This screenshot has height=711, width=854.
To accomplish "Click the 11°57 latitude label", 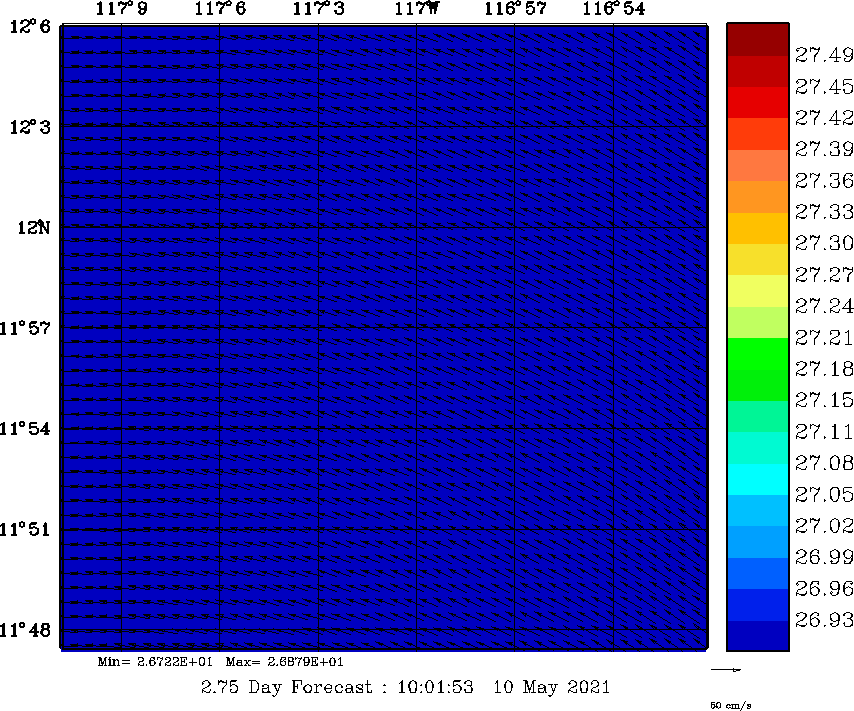I will [25, 328].
